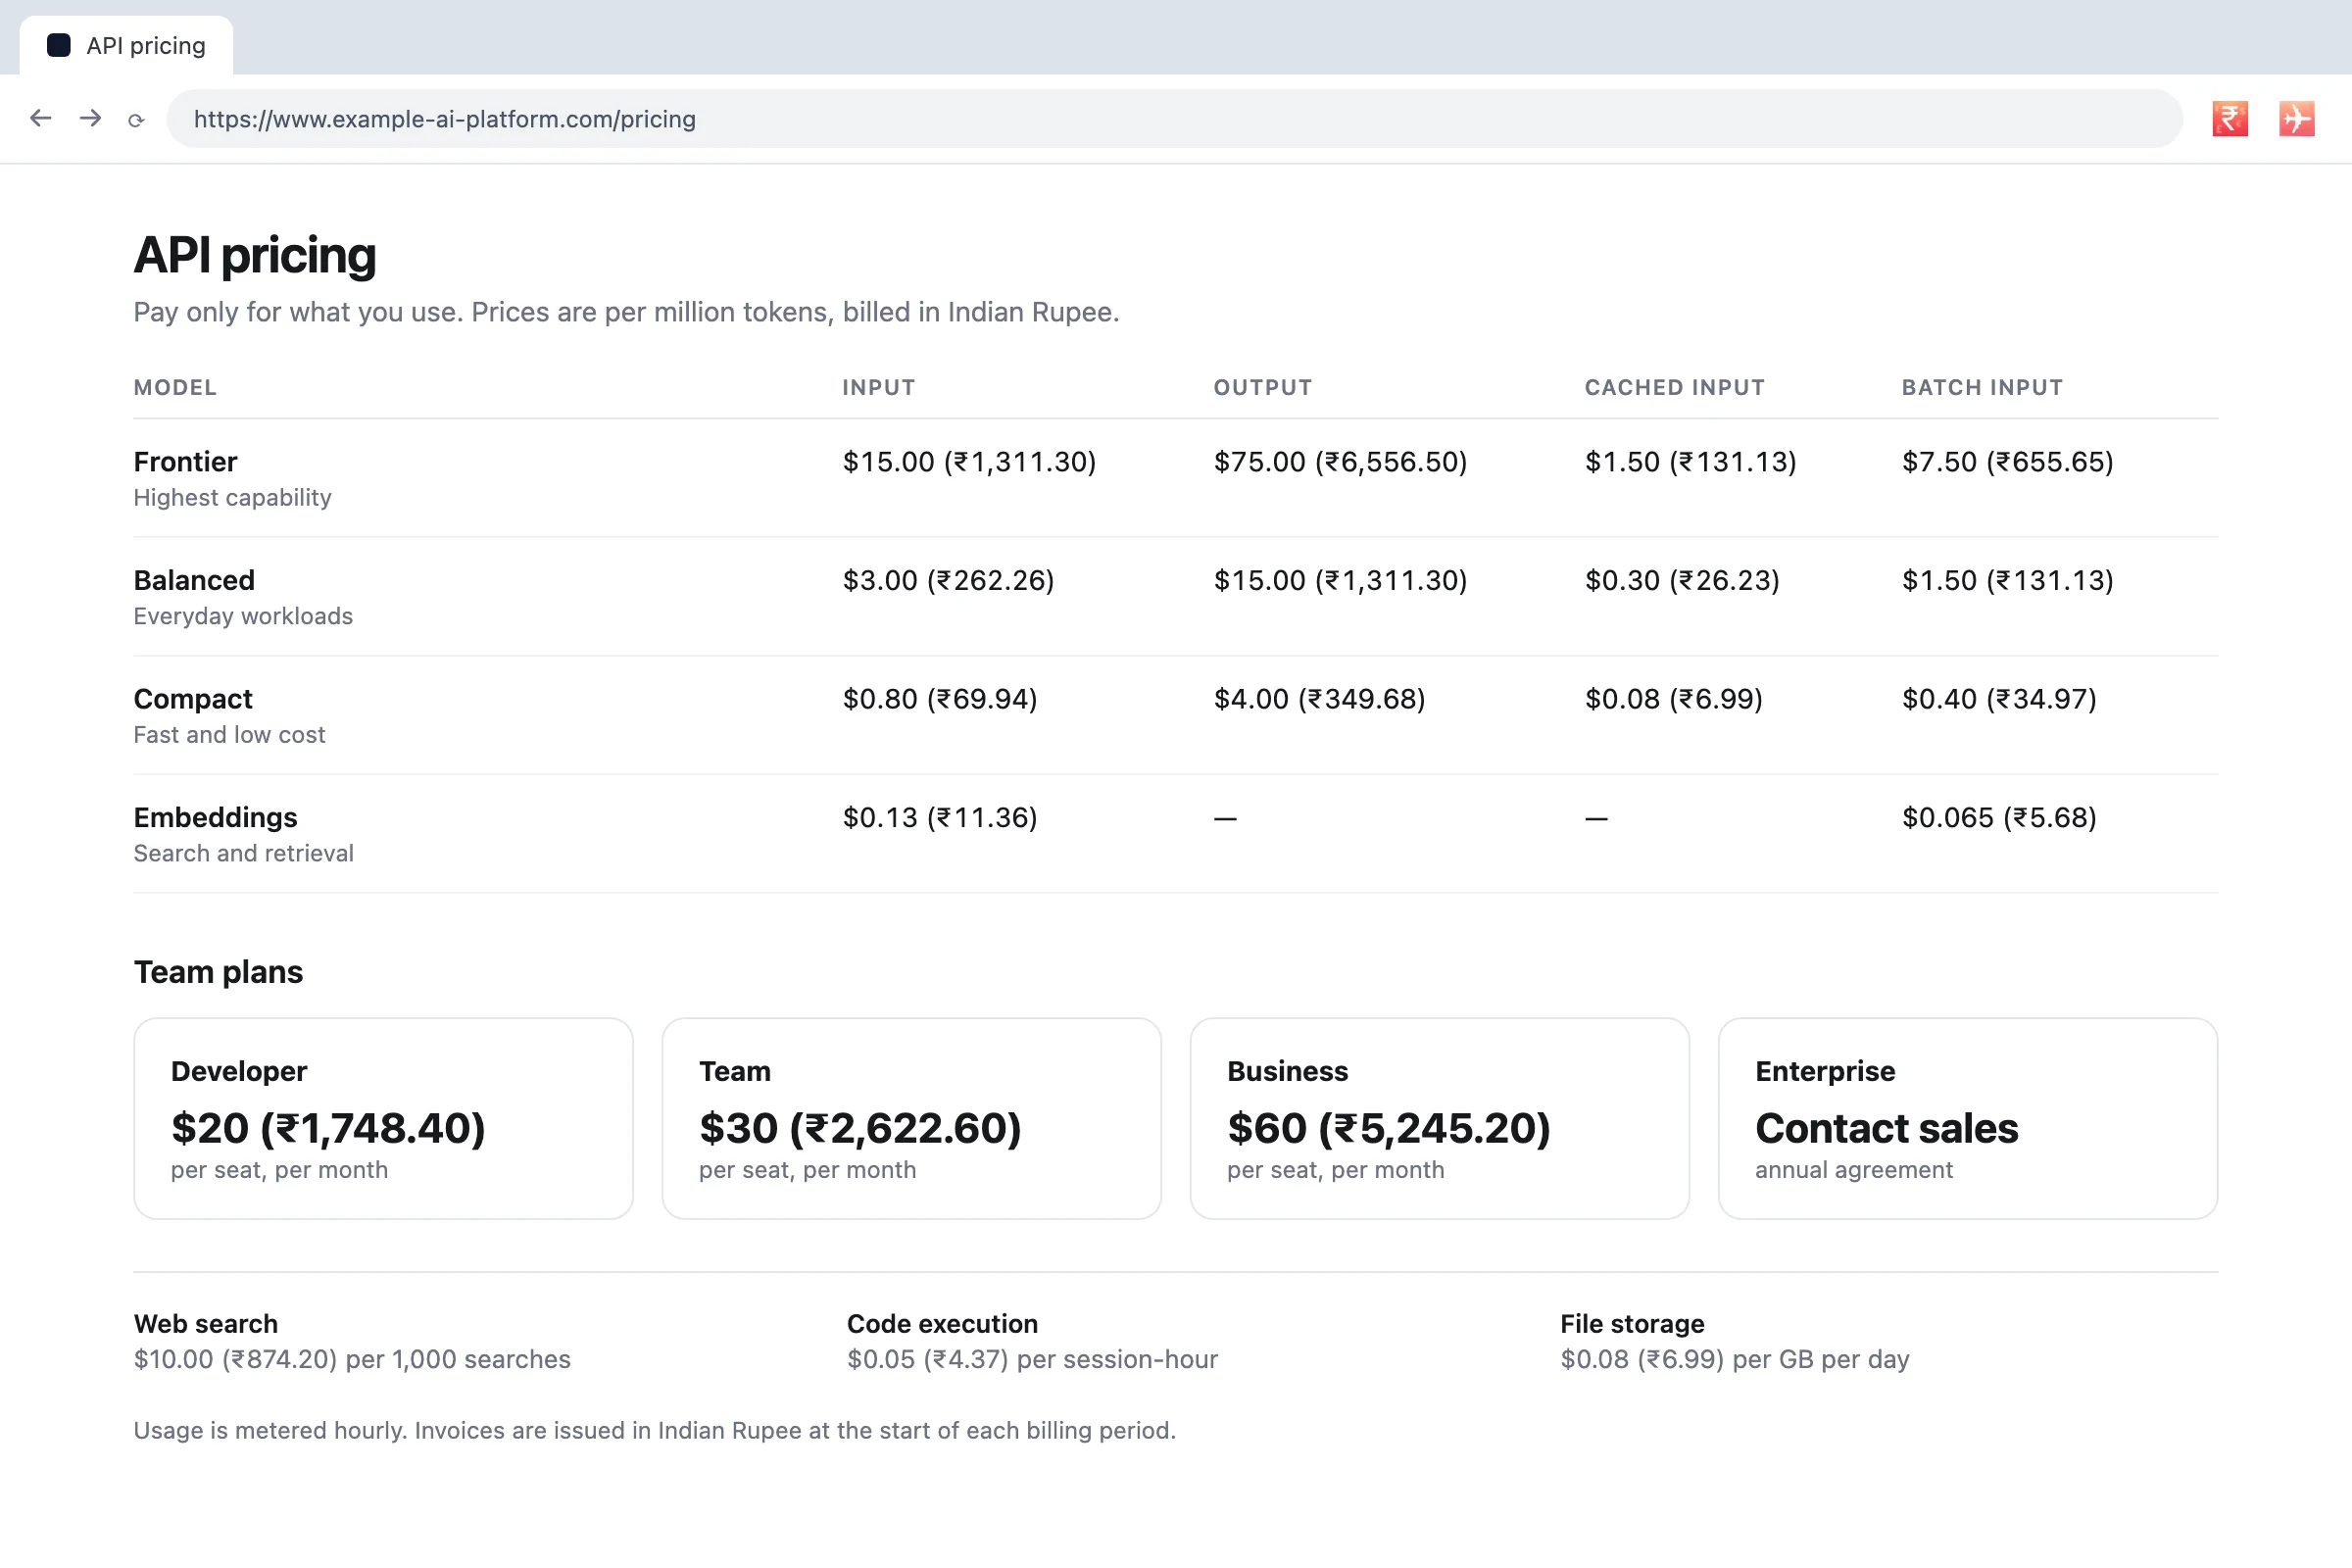Click the Web search pricing label
Viewport: 2352px width, 1568px height.
(206, 1323)
